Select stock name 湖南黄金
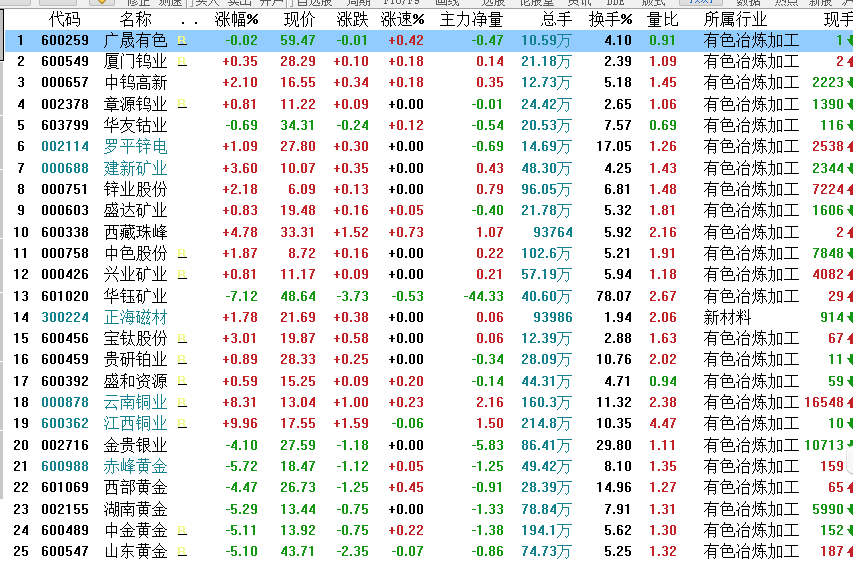The height and width of the screenshot is (561, 853). coord(135,510)
